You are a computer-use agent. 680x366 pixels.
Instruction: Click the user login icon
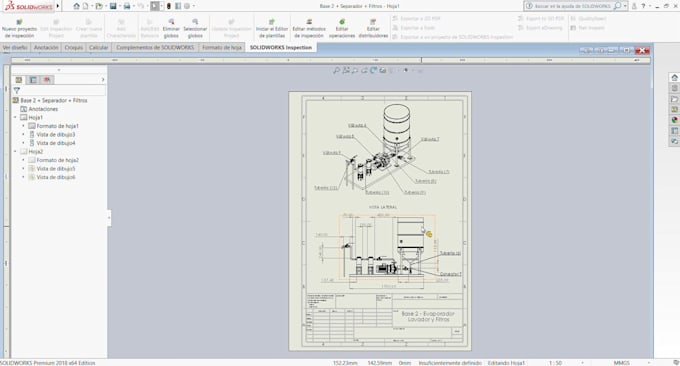[634, 6]
